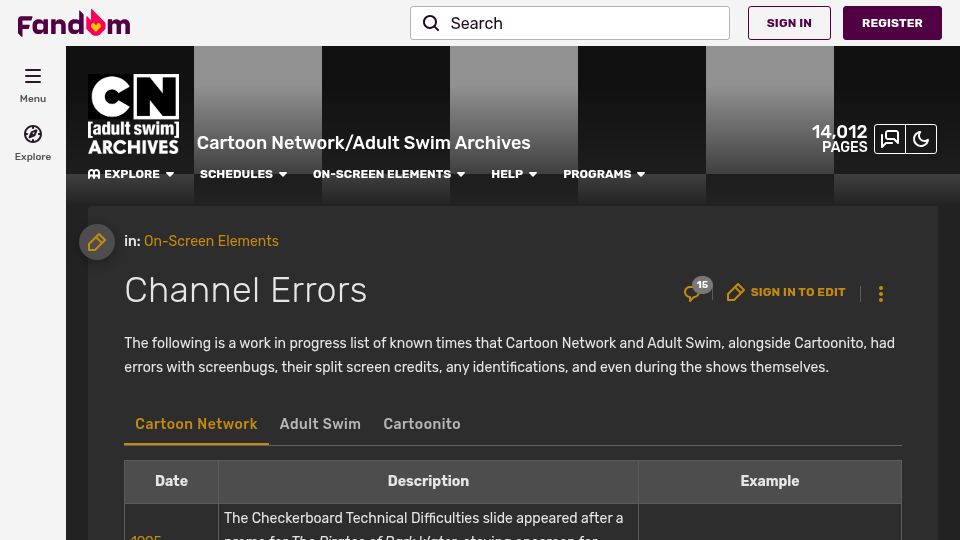Click the round edit pencil button
This screenshot has width=960, height=540.
pyautogui.click(x=97, y=242)
